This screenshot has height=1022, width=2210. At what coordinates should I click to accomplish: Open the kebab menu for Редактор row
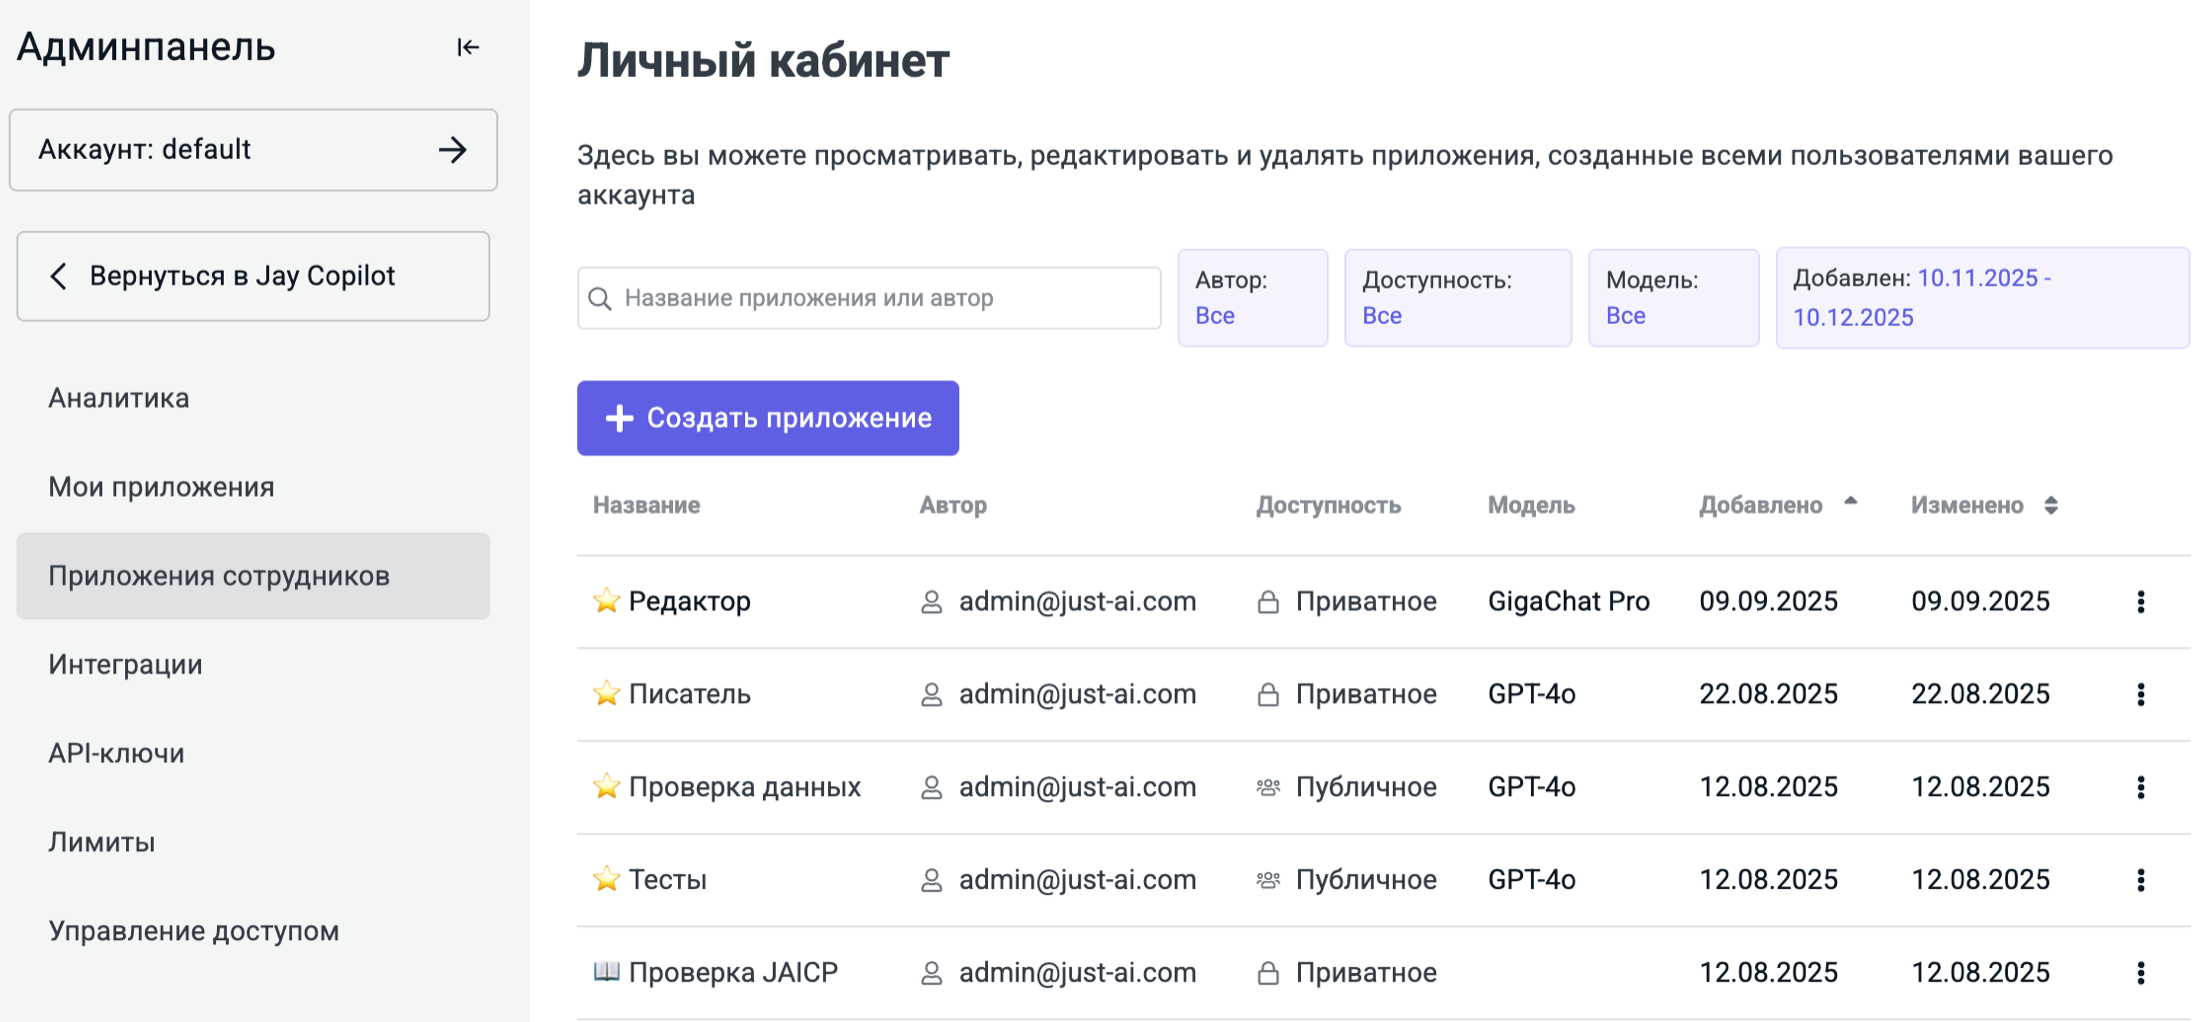(2140, 601)
